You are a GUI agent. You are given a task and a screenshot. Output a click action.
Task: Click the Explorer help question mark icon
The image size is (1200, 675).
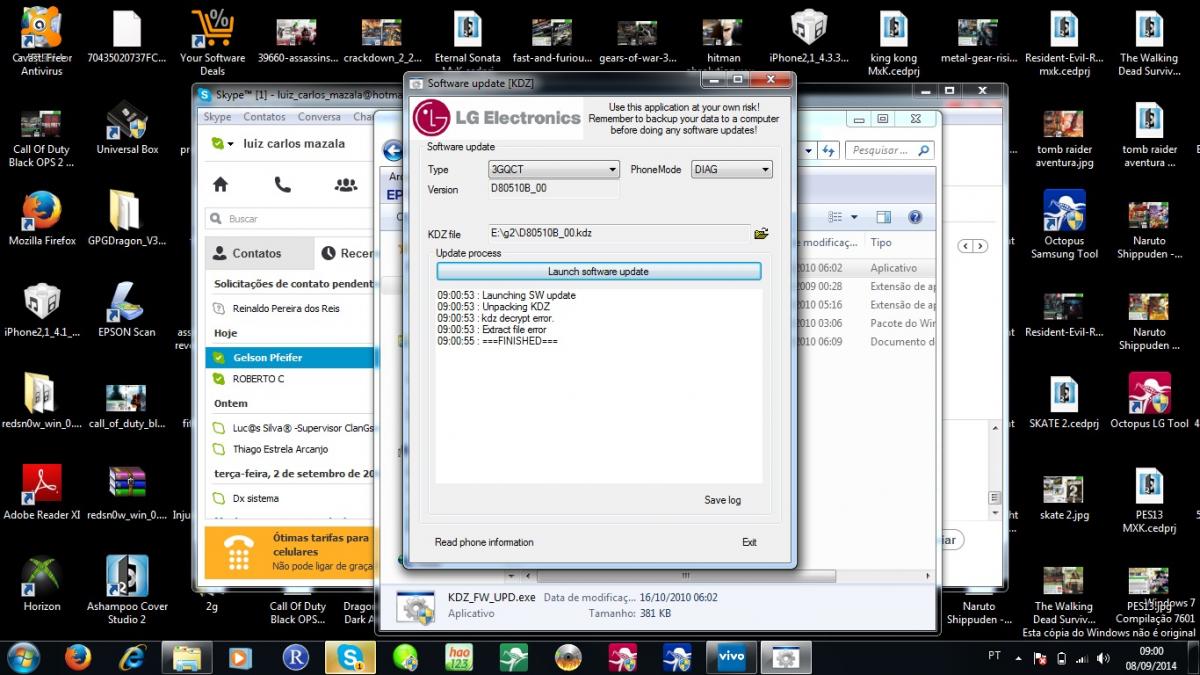[914, 217]
